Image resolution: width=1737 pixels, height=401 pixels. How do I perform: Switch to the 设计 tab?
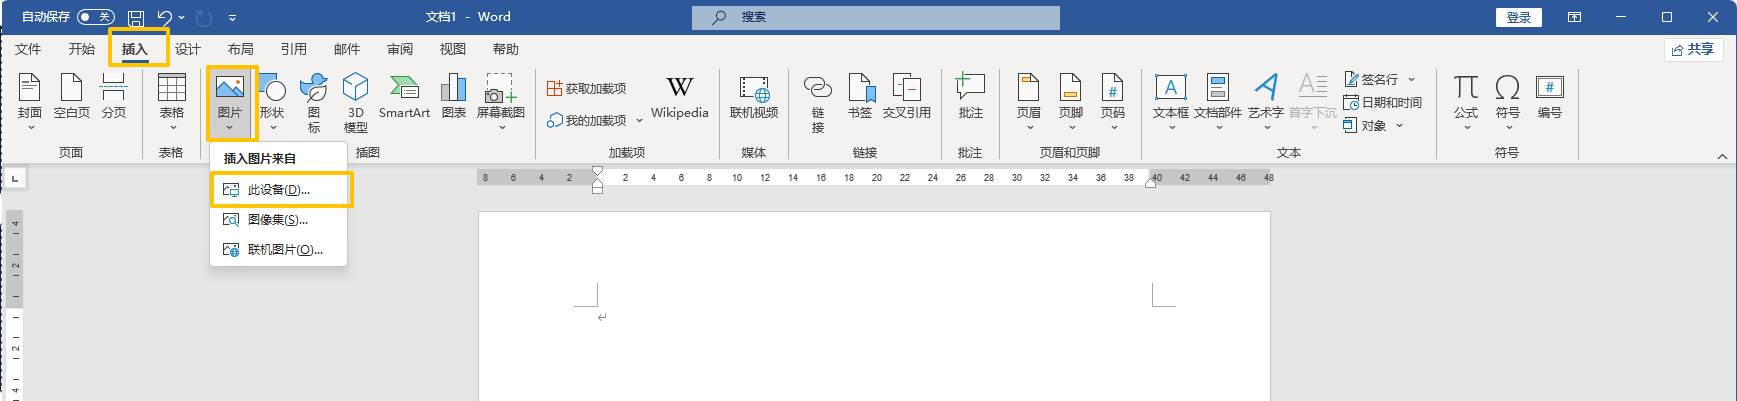(187, 49)
